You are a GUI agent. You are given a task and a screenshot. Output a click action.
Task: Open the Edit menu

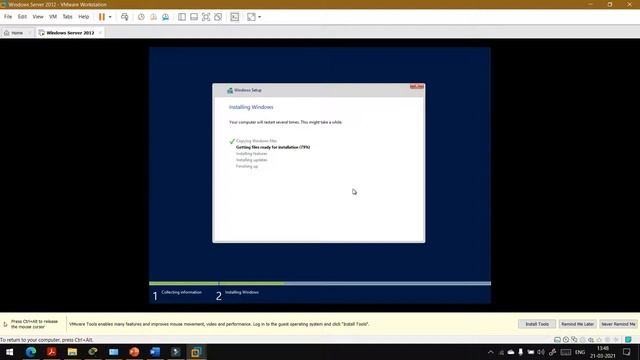[22, 17]
